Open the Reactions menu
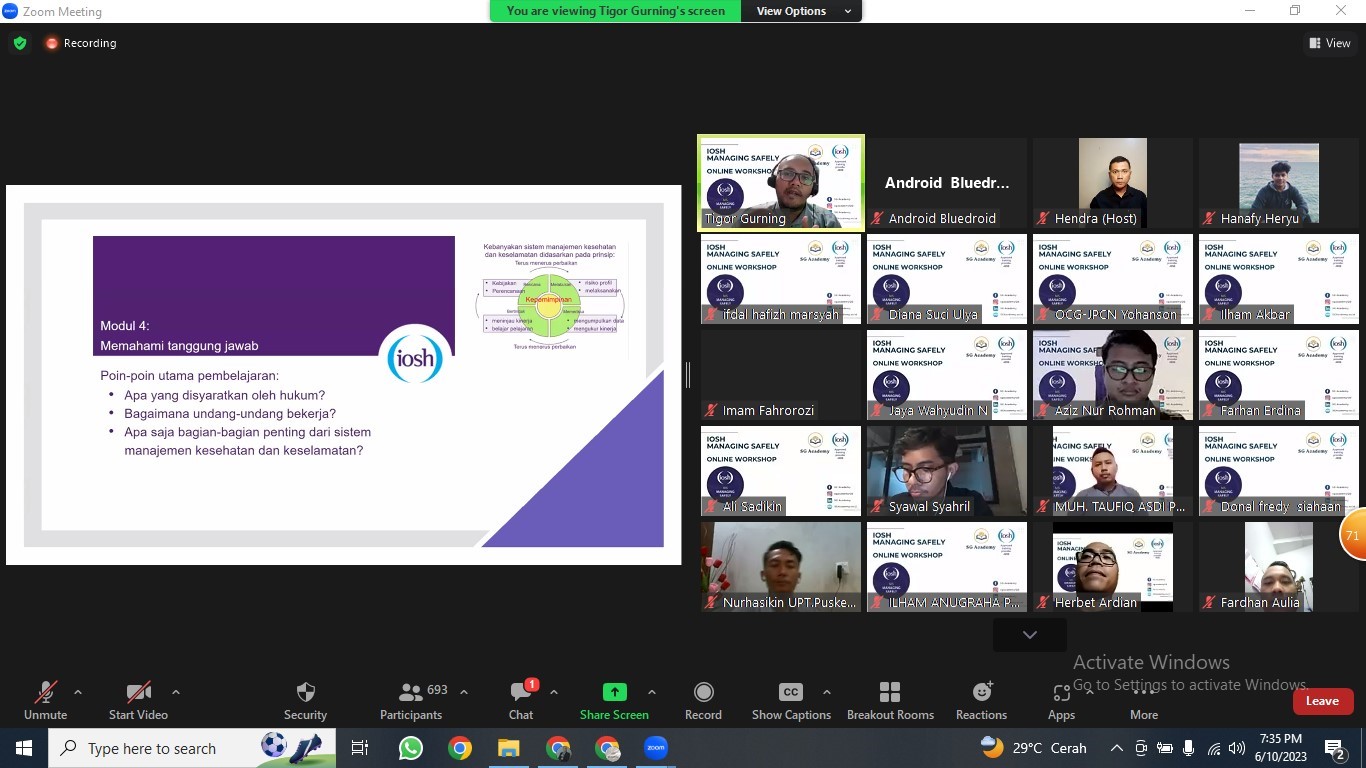This screenshot has width=1366, height=768. click(x=981, y=693)
